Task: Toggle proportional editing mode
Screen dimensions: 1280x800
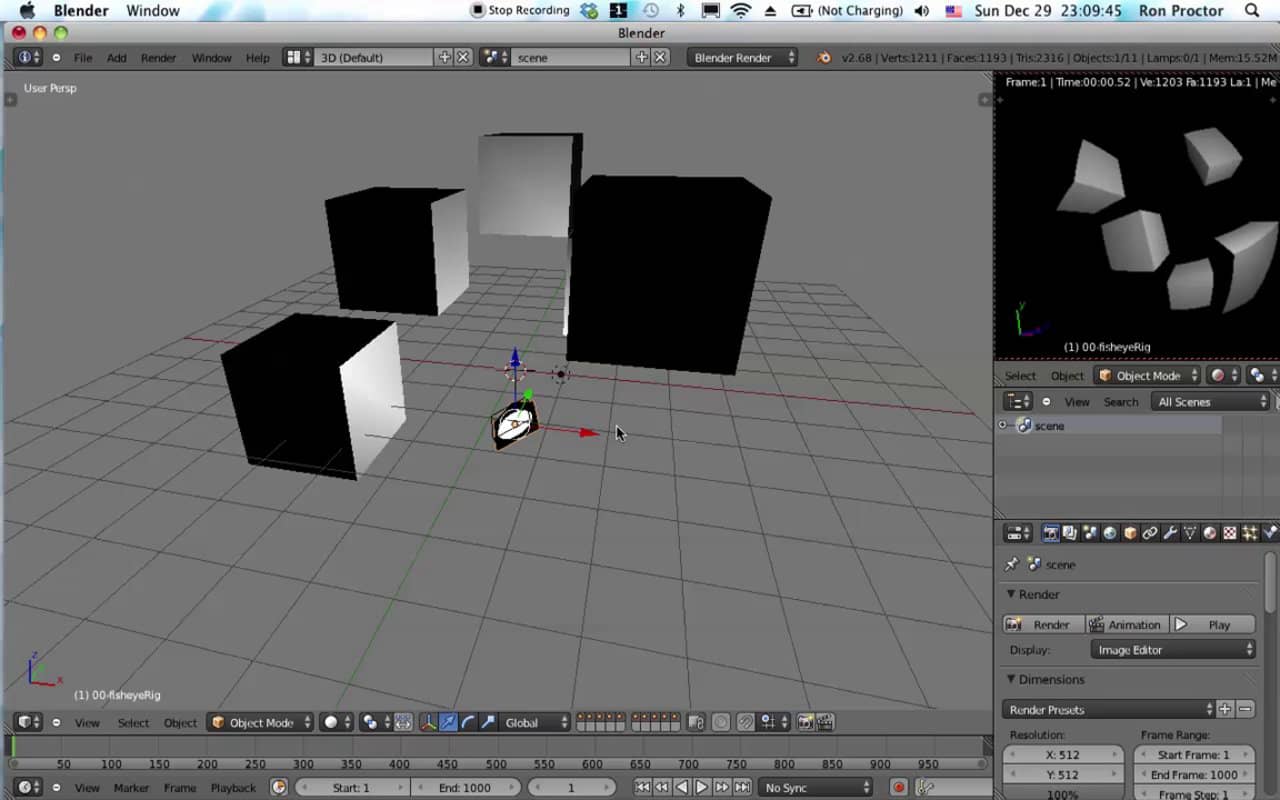Action: (x=721, y=722)
